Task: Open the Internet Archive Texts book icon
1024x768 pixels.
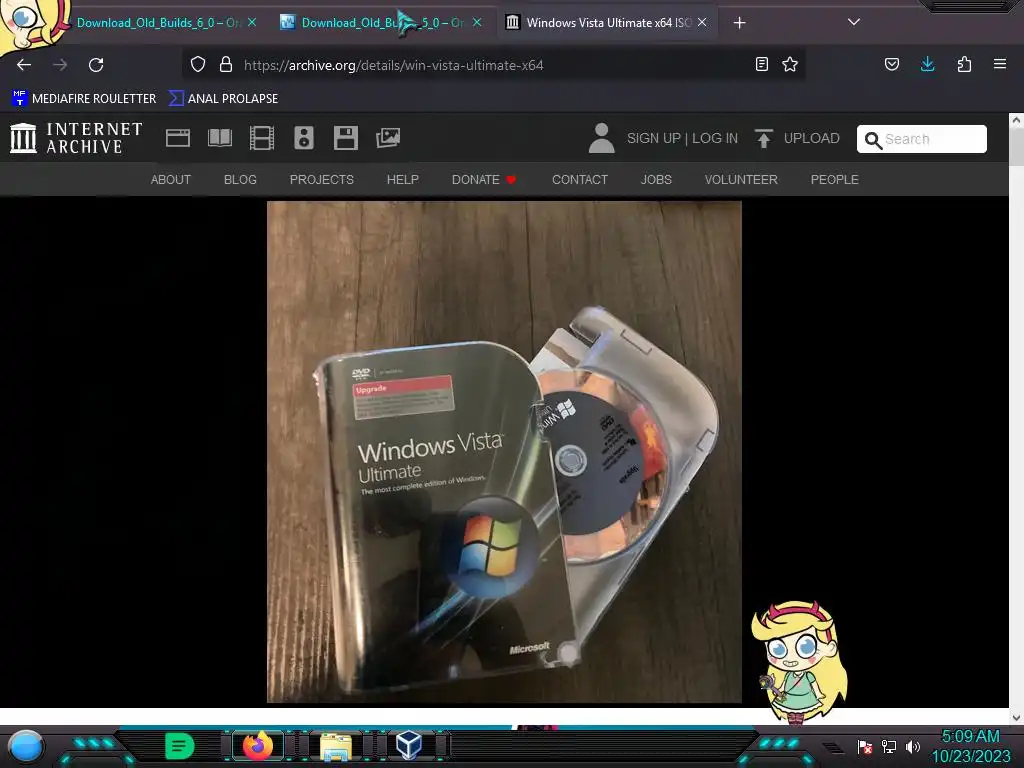Action: (x=220, y=138)
